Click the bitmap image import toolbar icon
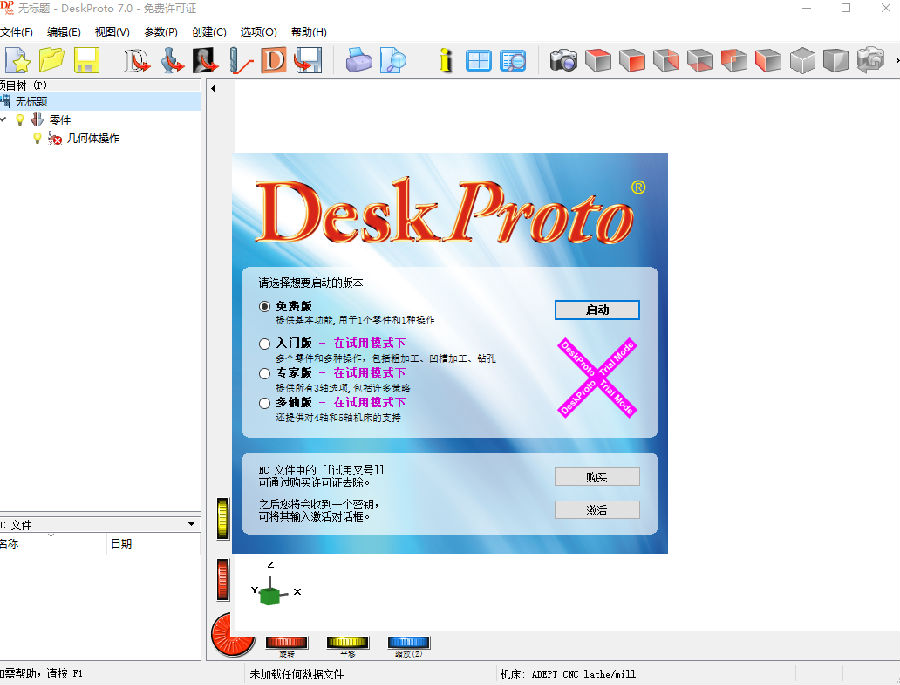Screen dimensions: 900x685 coord(205,60)
